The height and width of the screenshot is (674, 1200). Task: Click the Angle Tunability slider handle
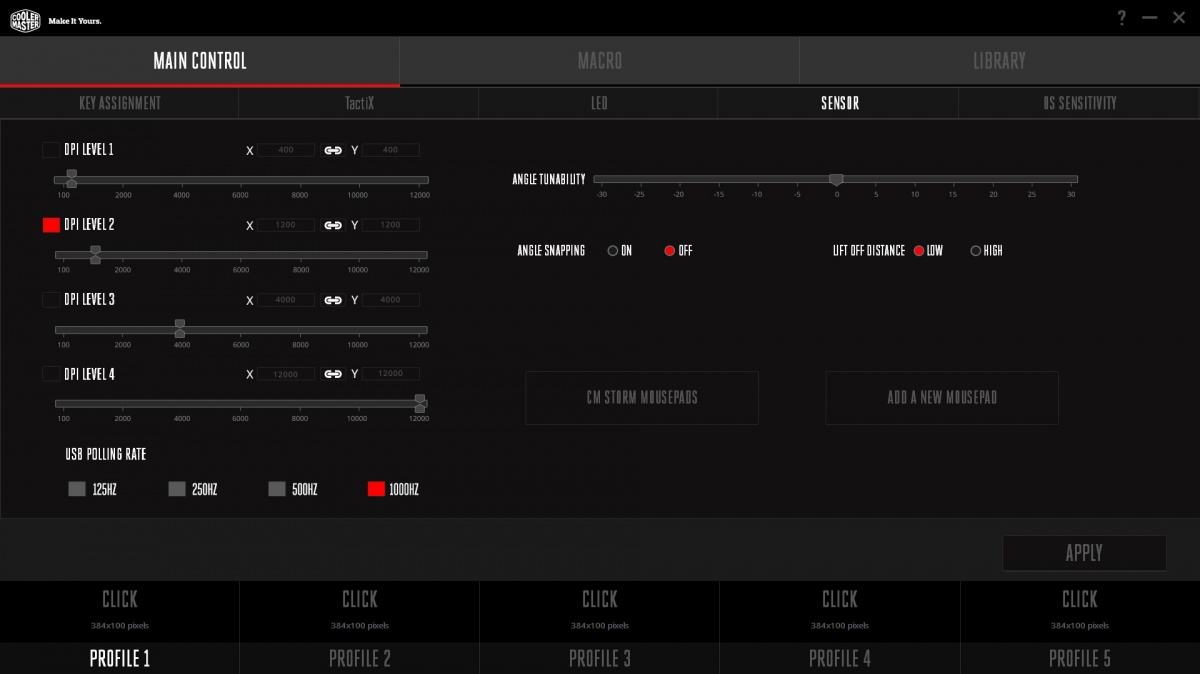836,179
